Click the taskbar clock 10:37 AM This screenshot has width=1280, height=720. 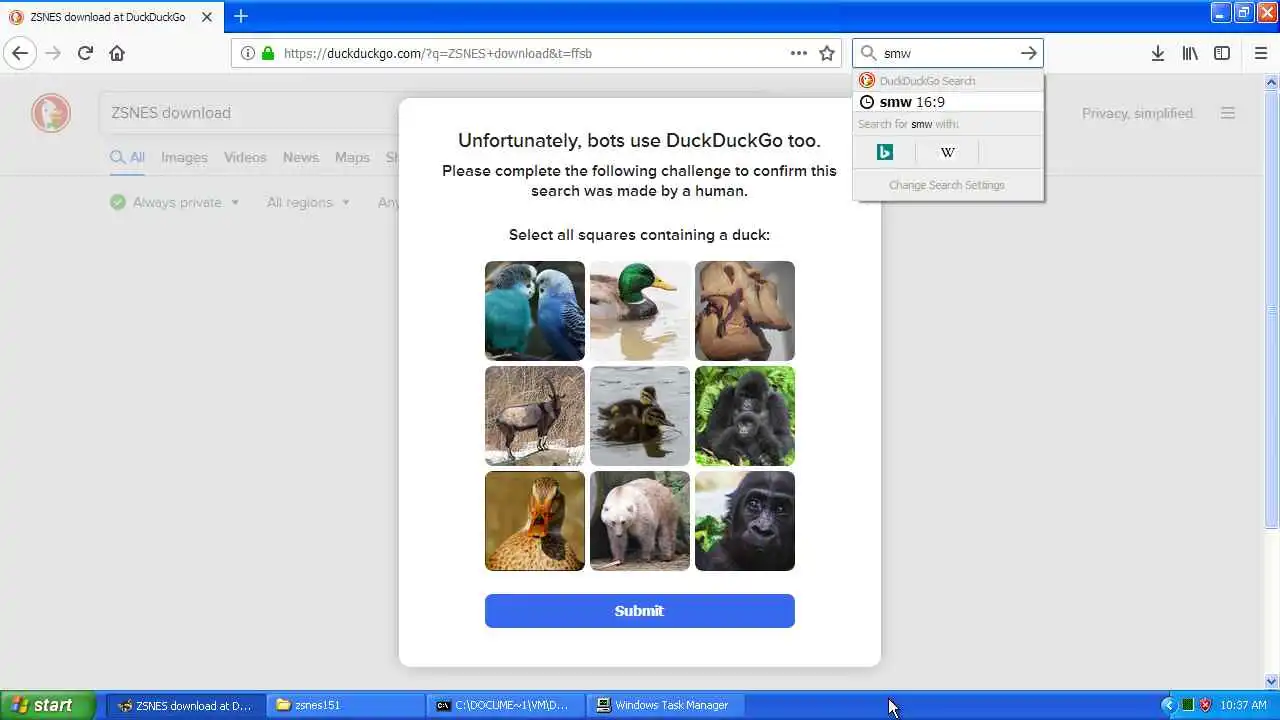[x=1243, y=705]
